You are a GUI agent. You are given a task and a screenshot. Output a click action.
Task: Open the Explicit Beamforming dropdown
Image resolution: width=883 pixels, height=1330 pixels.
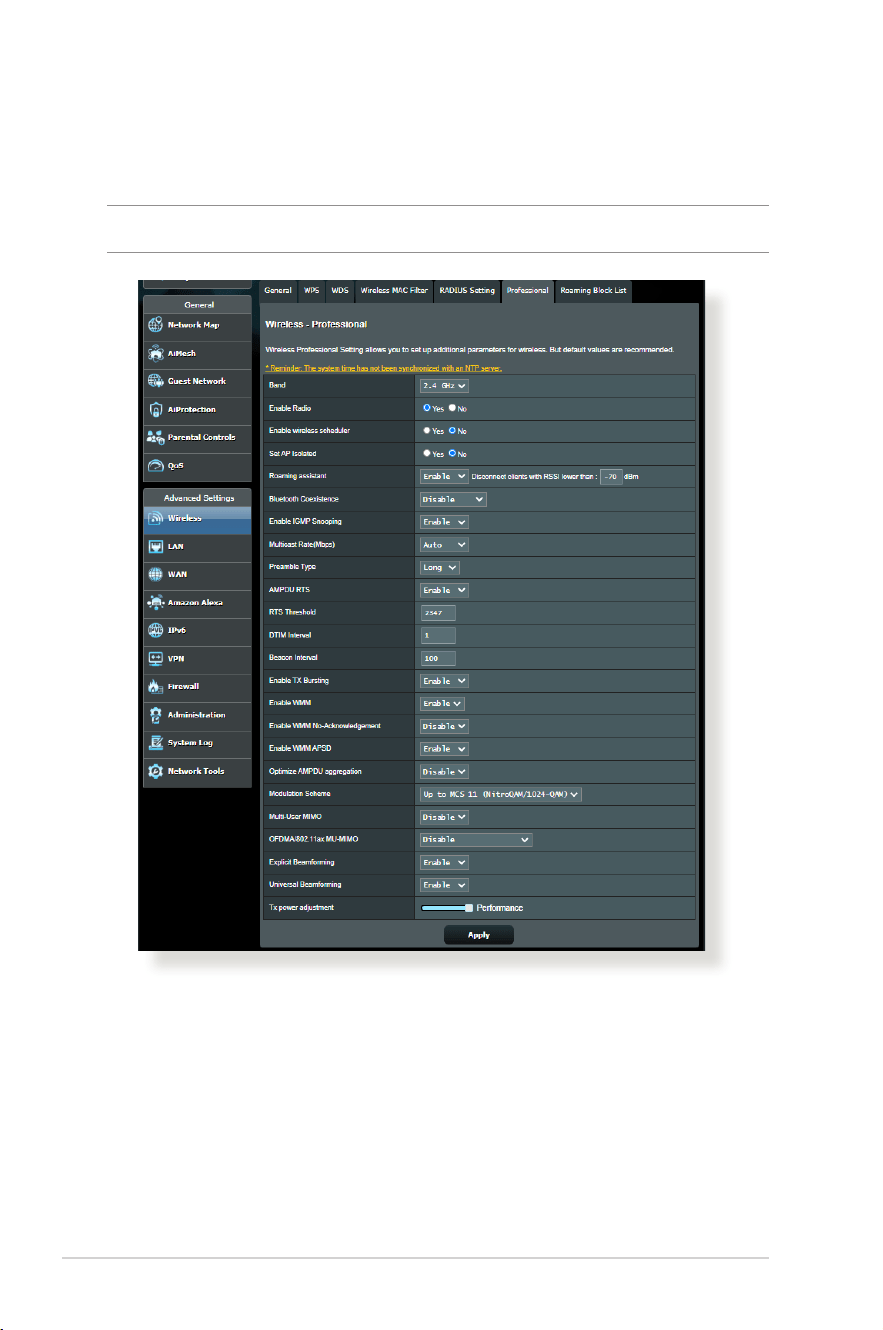coord(444,862)
